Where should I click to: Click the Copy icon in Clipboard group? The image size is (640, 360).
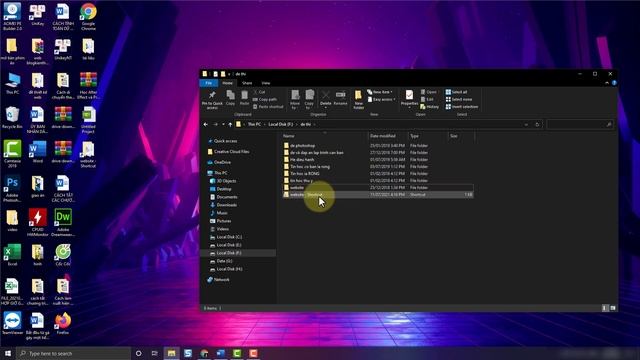(x=231, y=98)
